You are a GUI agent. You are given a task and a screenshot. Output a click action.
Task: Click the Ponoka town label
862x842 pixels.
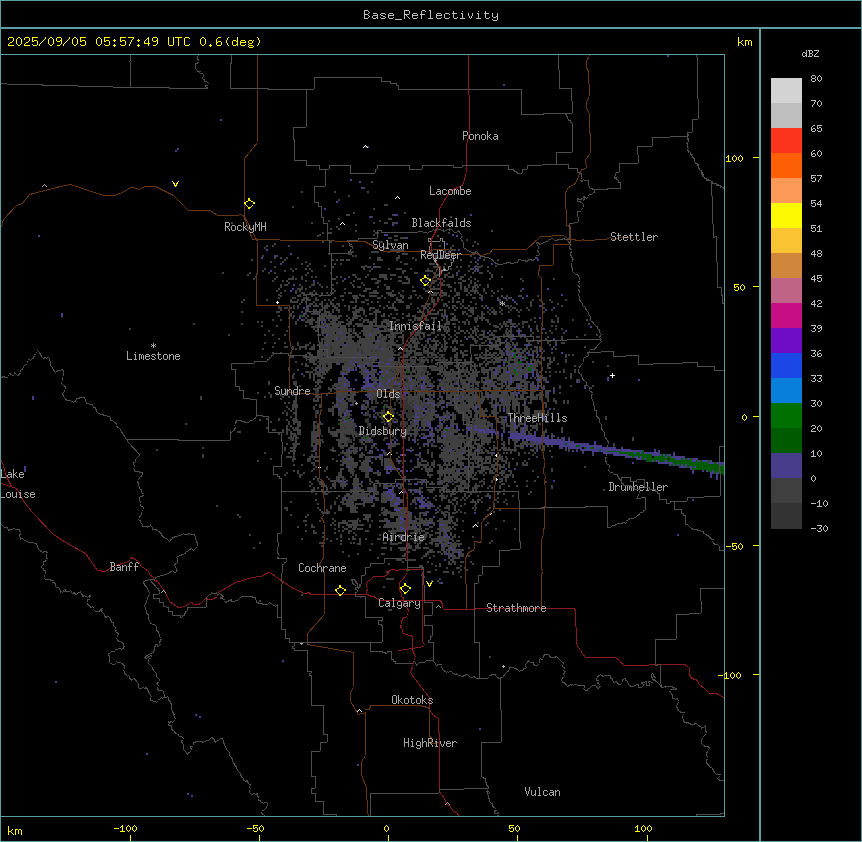click(480, 136)
